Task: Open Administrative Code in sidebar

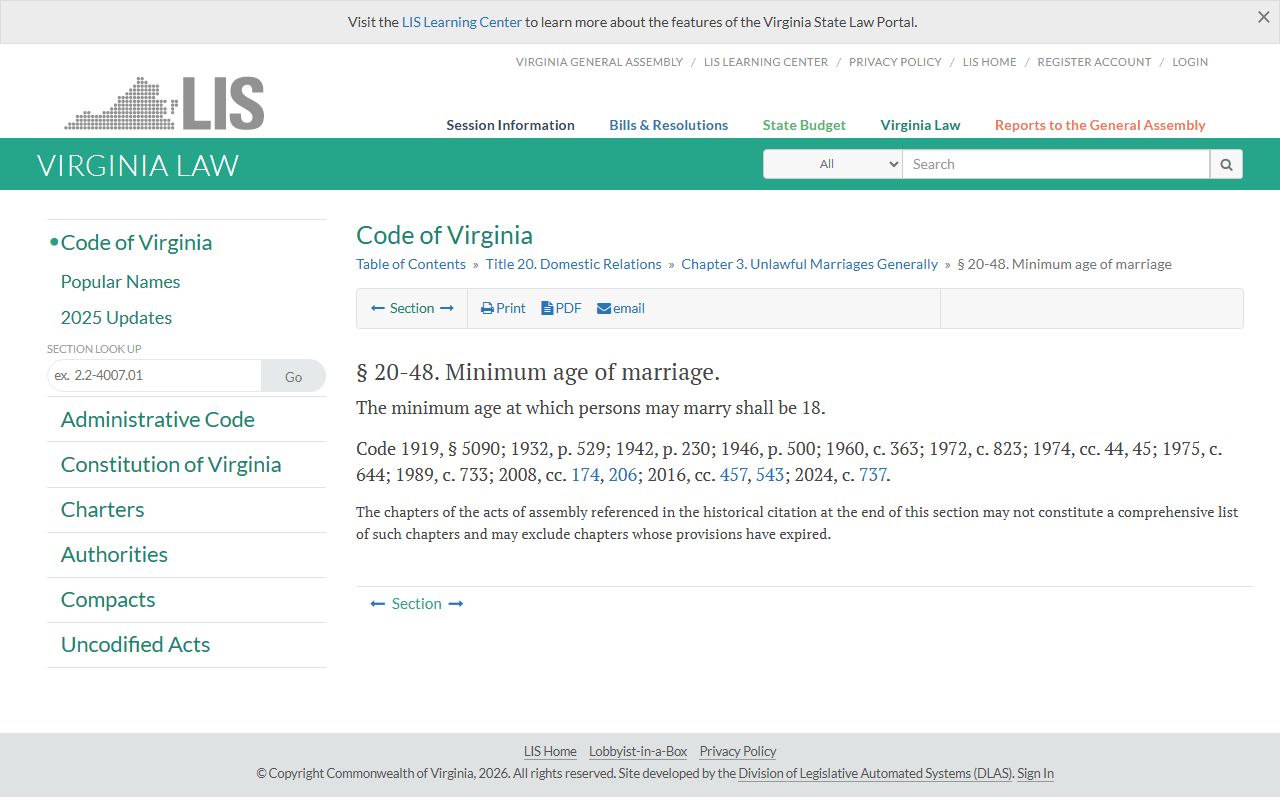Action: coord(158,420)
